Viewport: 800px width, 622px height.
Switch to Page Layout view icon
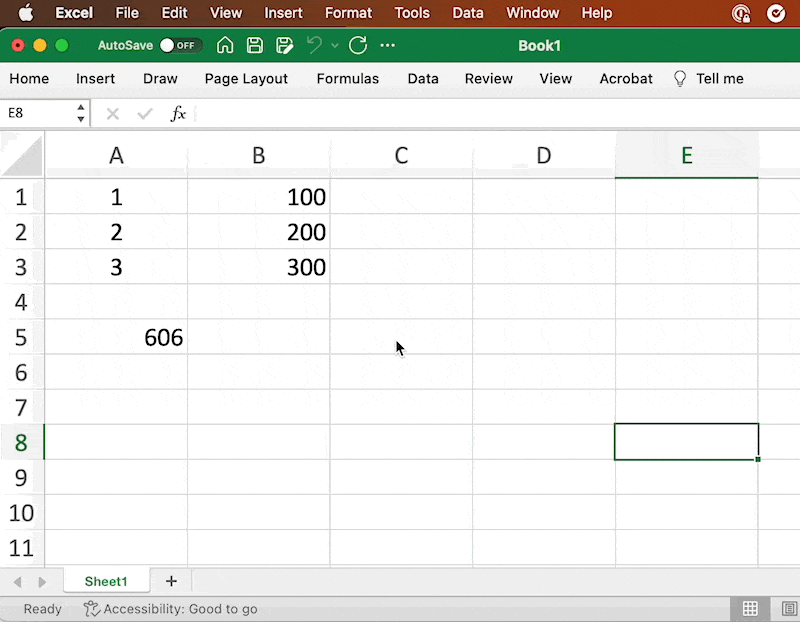pyautogui.click(x=789, y=609)
